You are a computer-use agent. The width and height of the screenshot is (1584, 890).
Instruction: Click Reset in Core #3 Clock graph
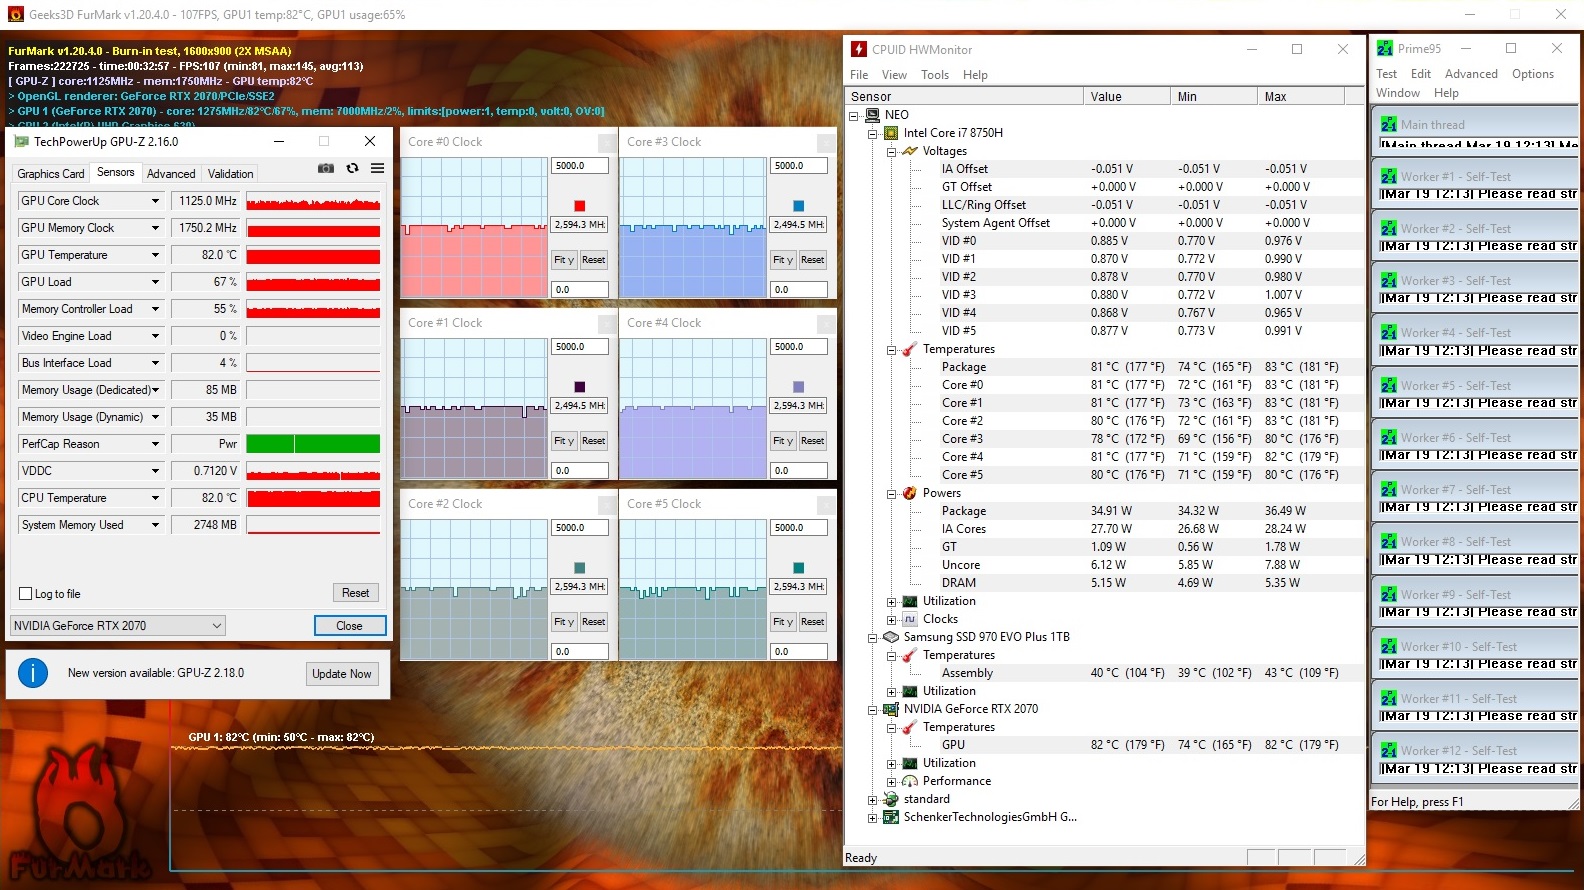pyautogui.click(x=813, y=260)
